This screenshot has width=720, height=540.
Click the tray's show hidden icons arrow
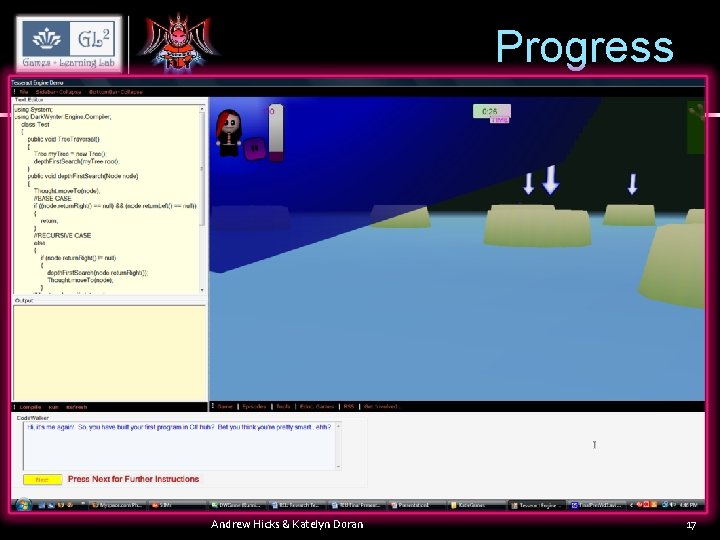tap(631, 506)
